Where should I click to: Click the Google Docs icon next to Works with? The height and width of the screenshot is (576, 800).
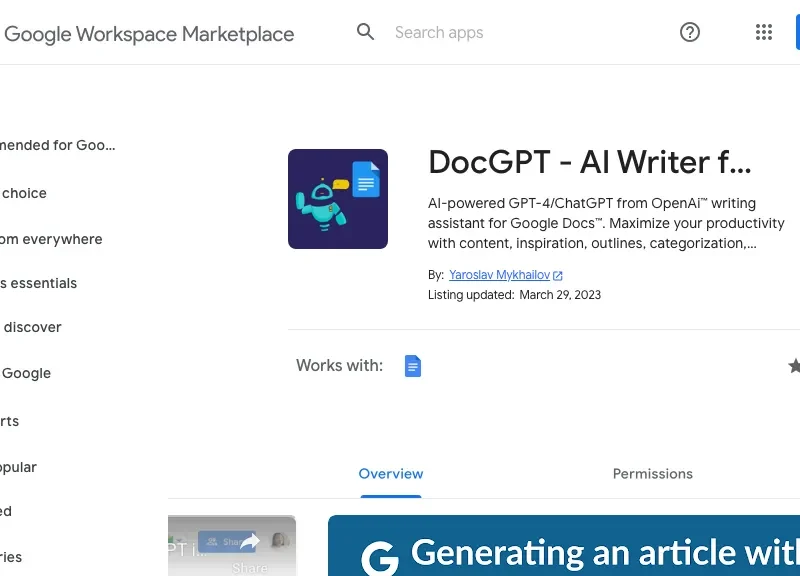tap(413, 365)
